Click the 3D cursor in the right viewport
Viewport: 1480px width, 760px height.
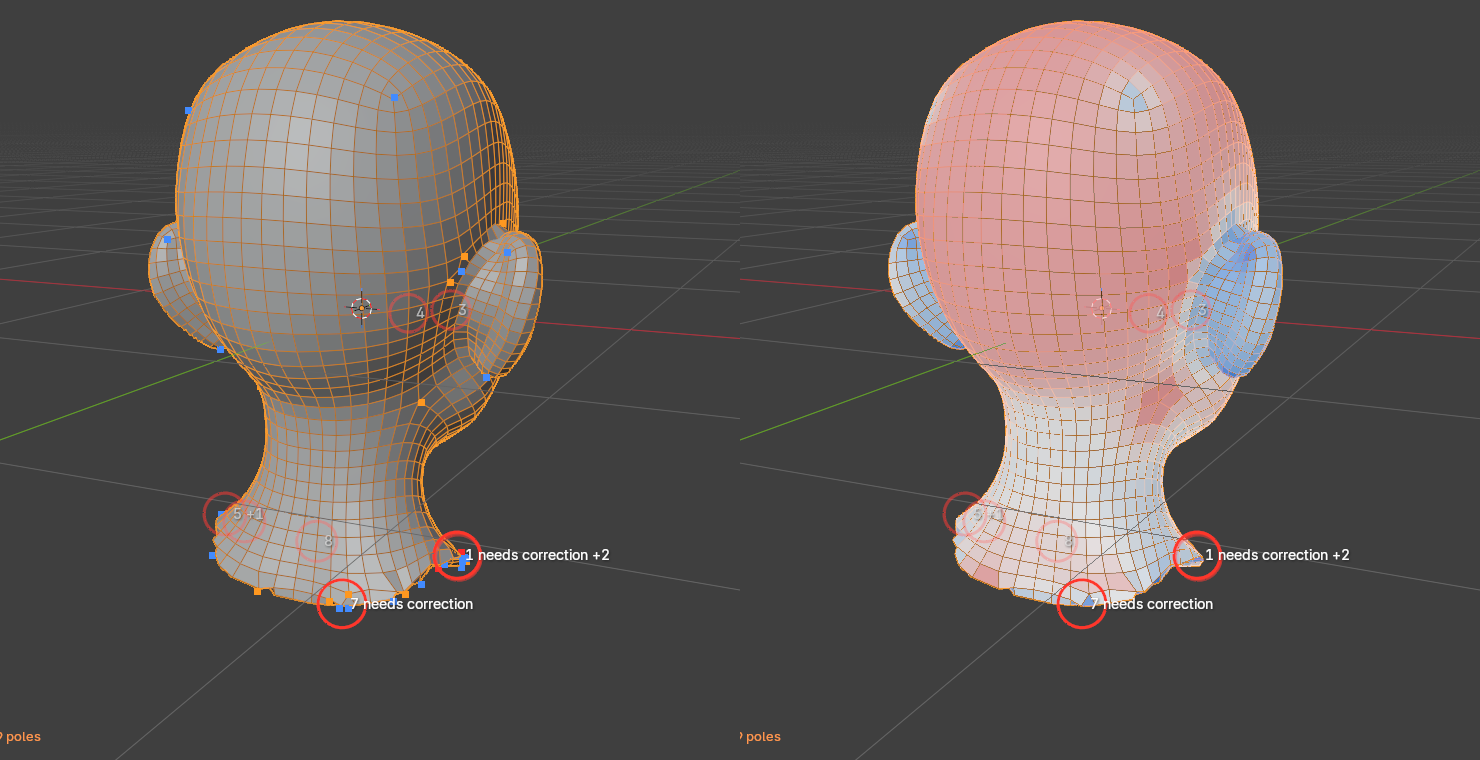(x=1102, y=308)
